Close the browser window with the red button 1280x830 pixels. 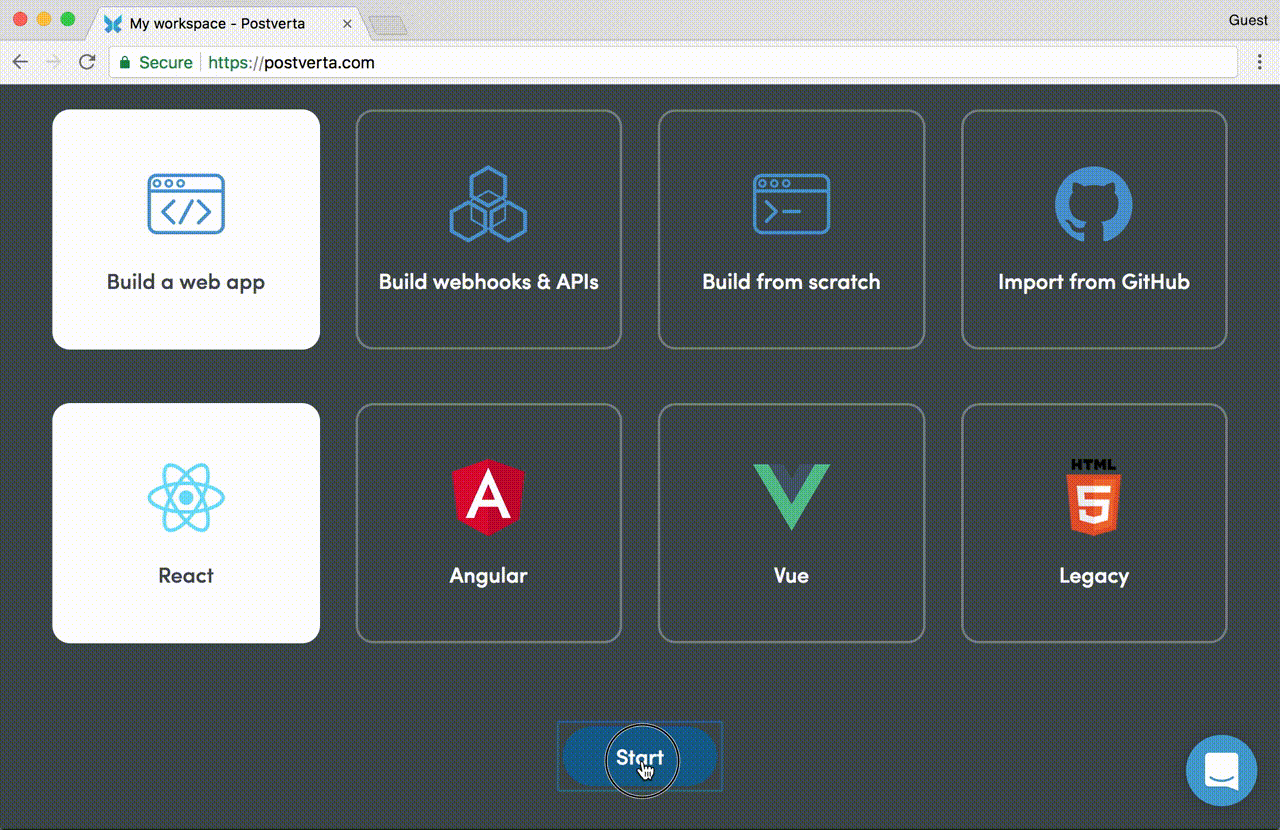click(x=20, y=19)
